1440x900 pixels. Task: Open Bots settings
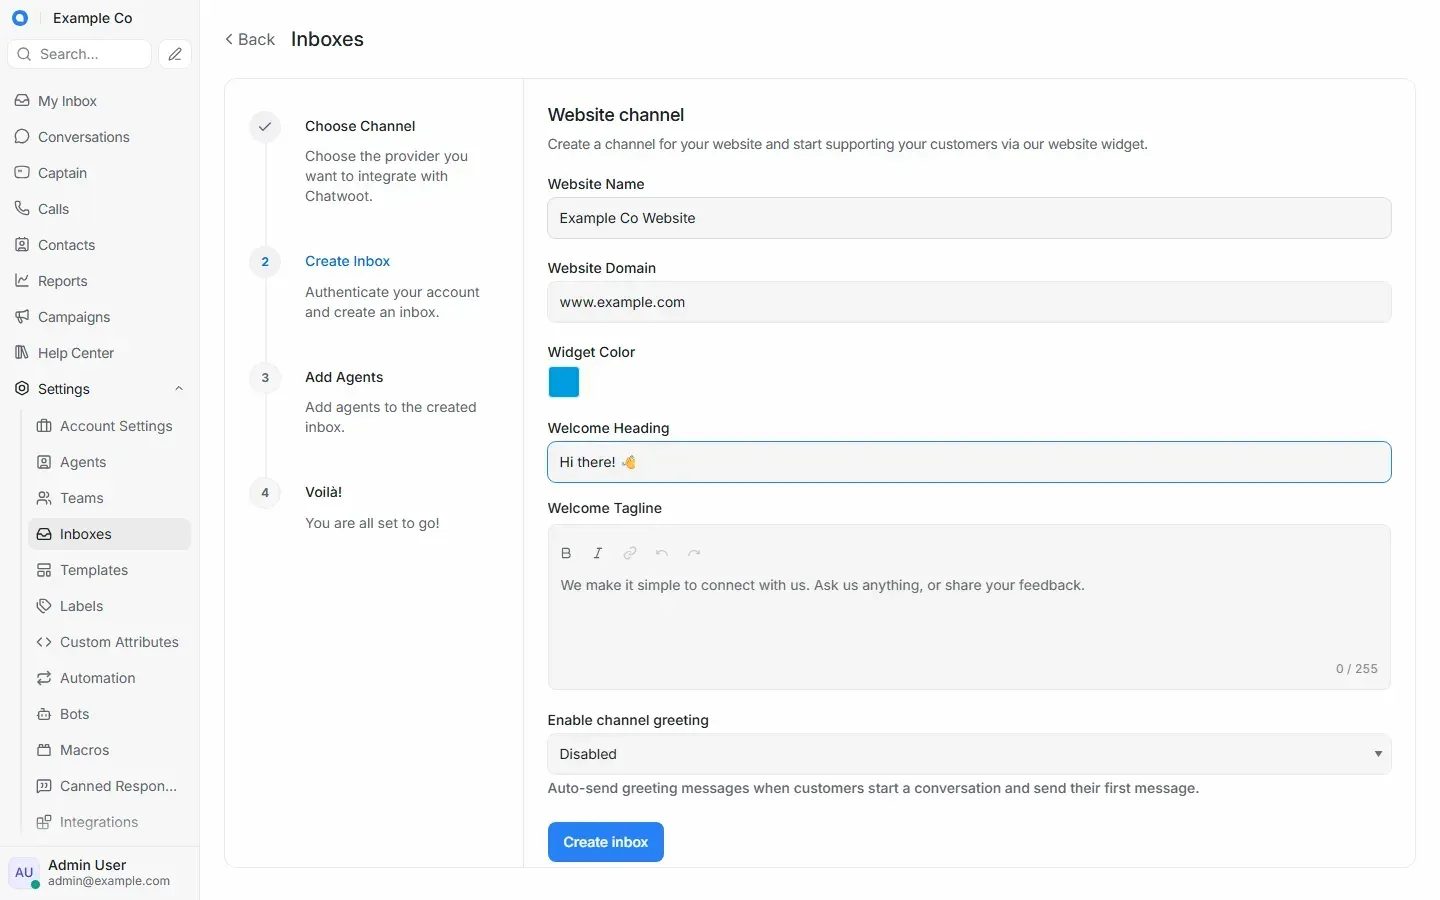click(x=110, y=714)
